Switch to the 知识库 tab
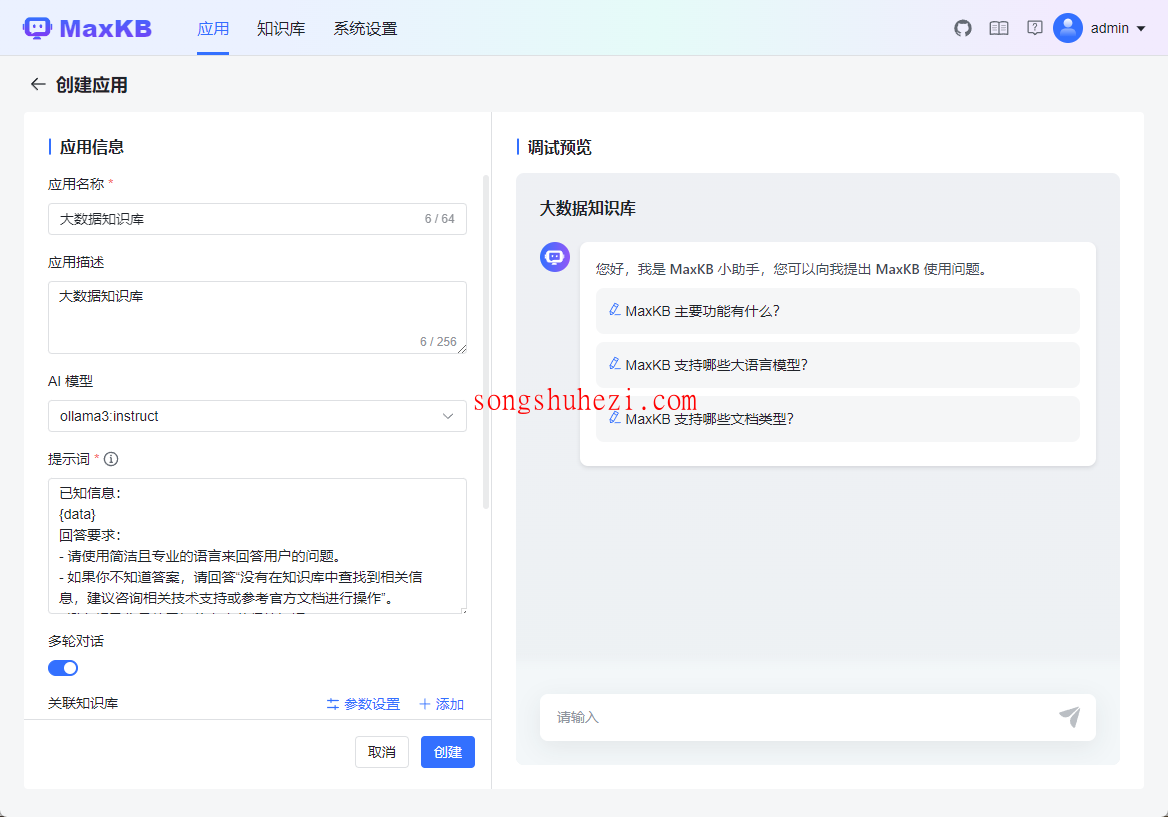The image size is (1168, 817). [x=281, y=28]
